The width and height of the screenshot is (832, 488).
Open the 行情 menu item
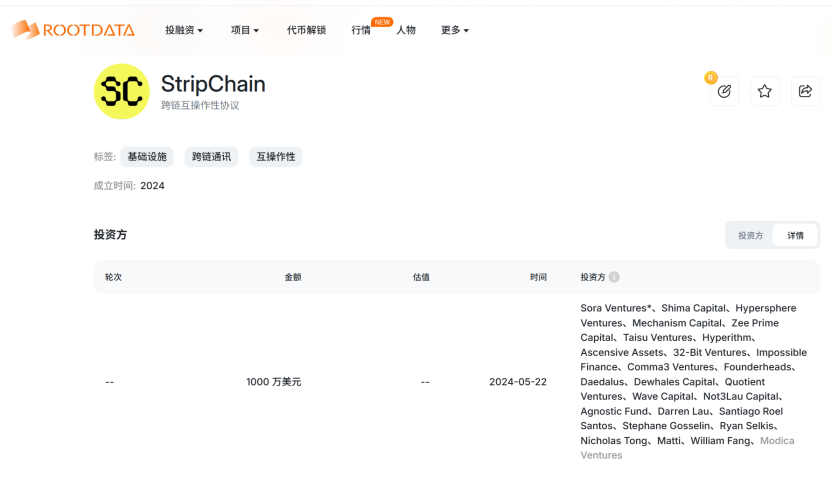tap(361, 30)
